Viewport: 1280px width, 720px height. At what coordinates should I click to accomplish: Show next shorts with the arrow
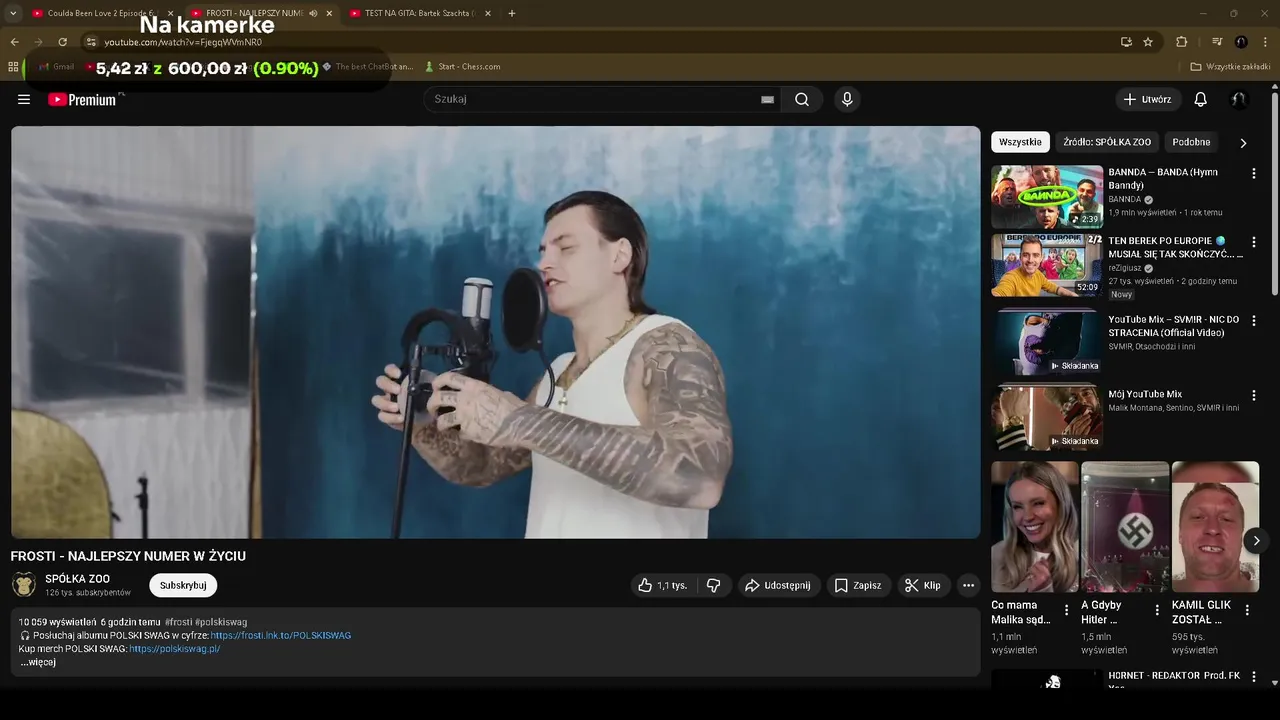[1256, 541]
